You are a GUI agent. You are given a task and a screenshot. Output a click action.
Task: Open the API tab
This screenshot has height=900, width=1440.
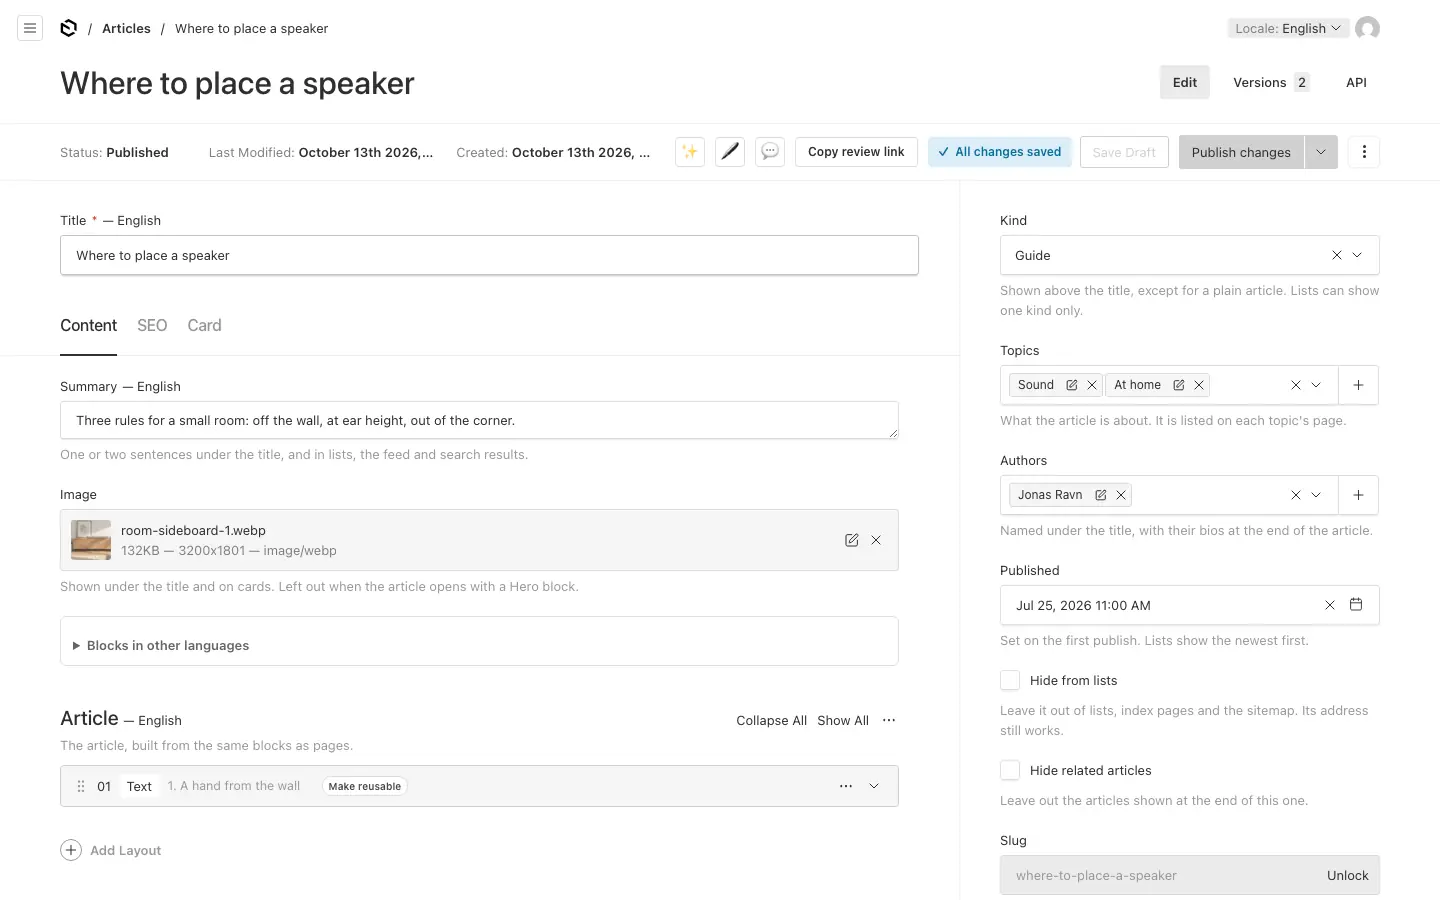coord(1356,82)
